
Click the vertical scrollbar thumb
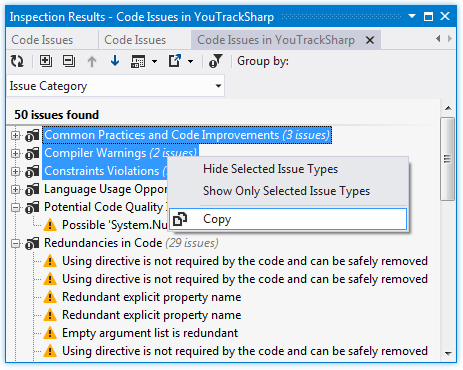[447, 159]
